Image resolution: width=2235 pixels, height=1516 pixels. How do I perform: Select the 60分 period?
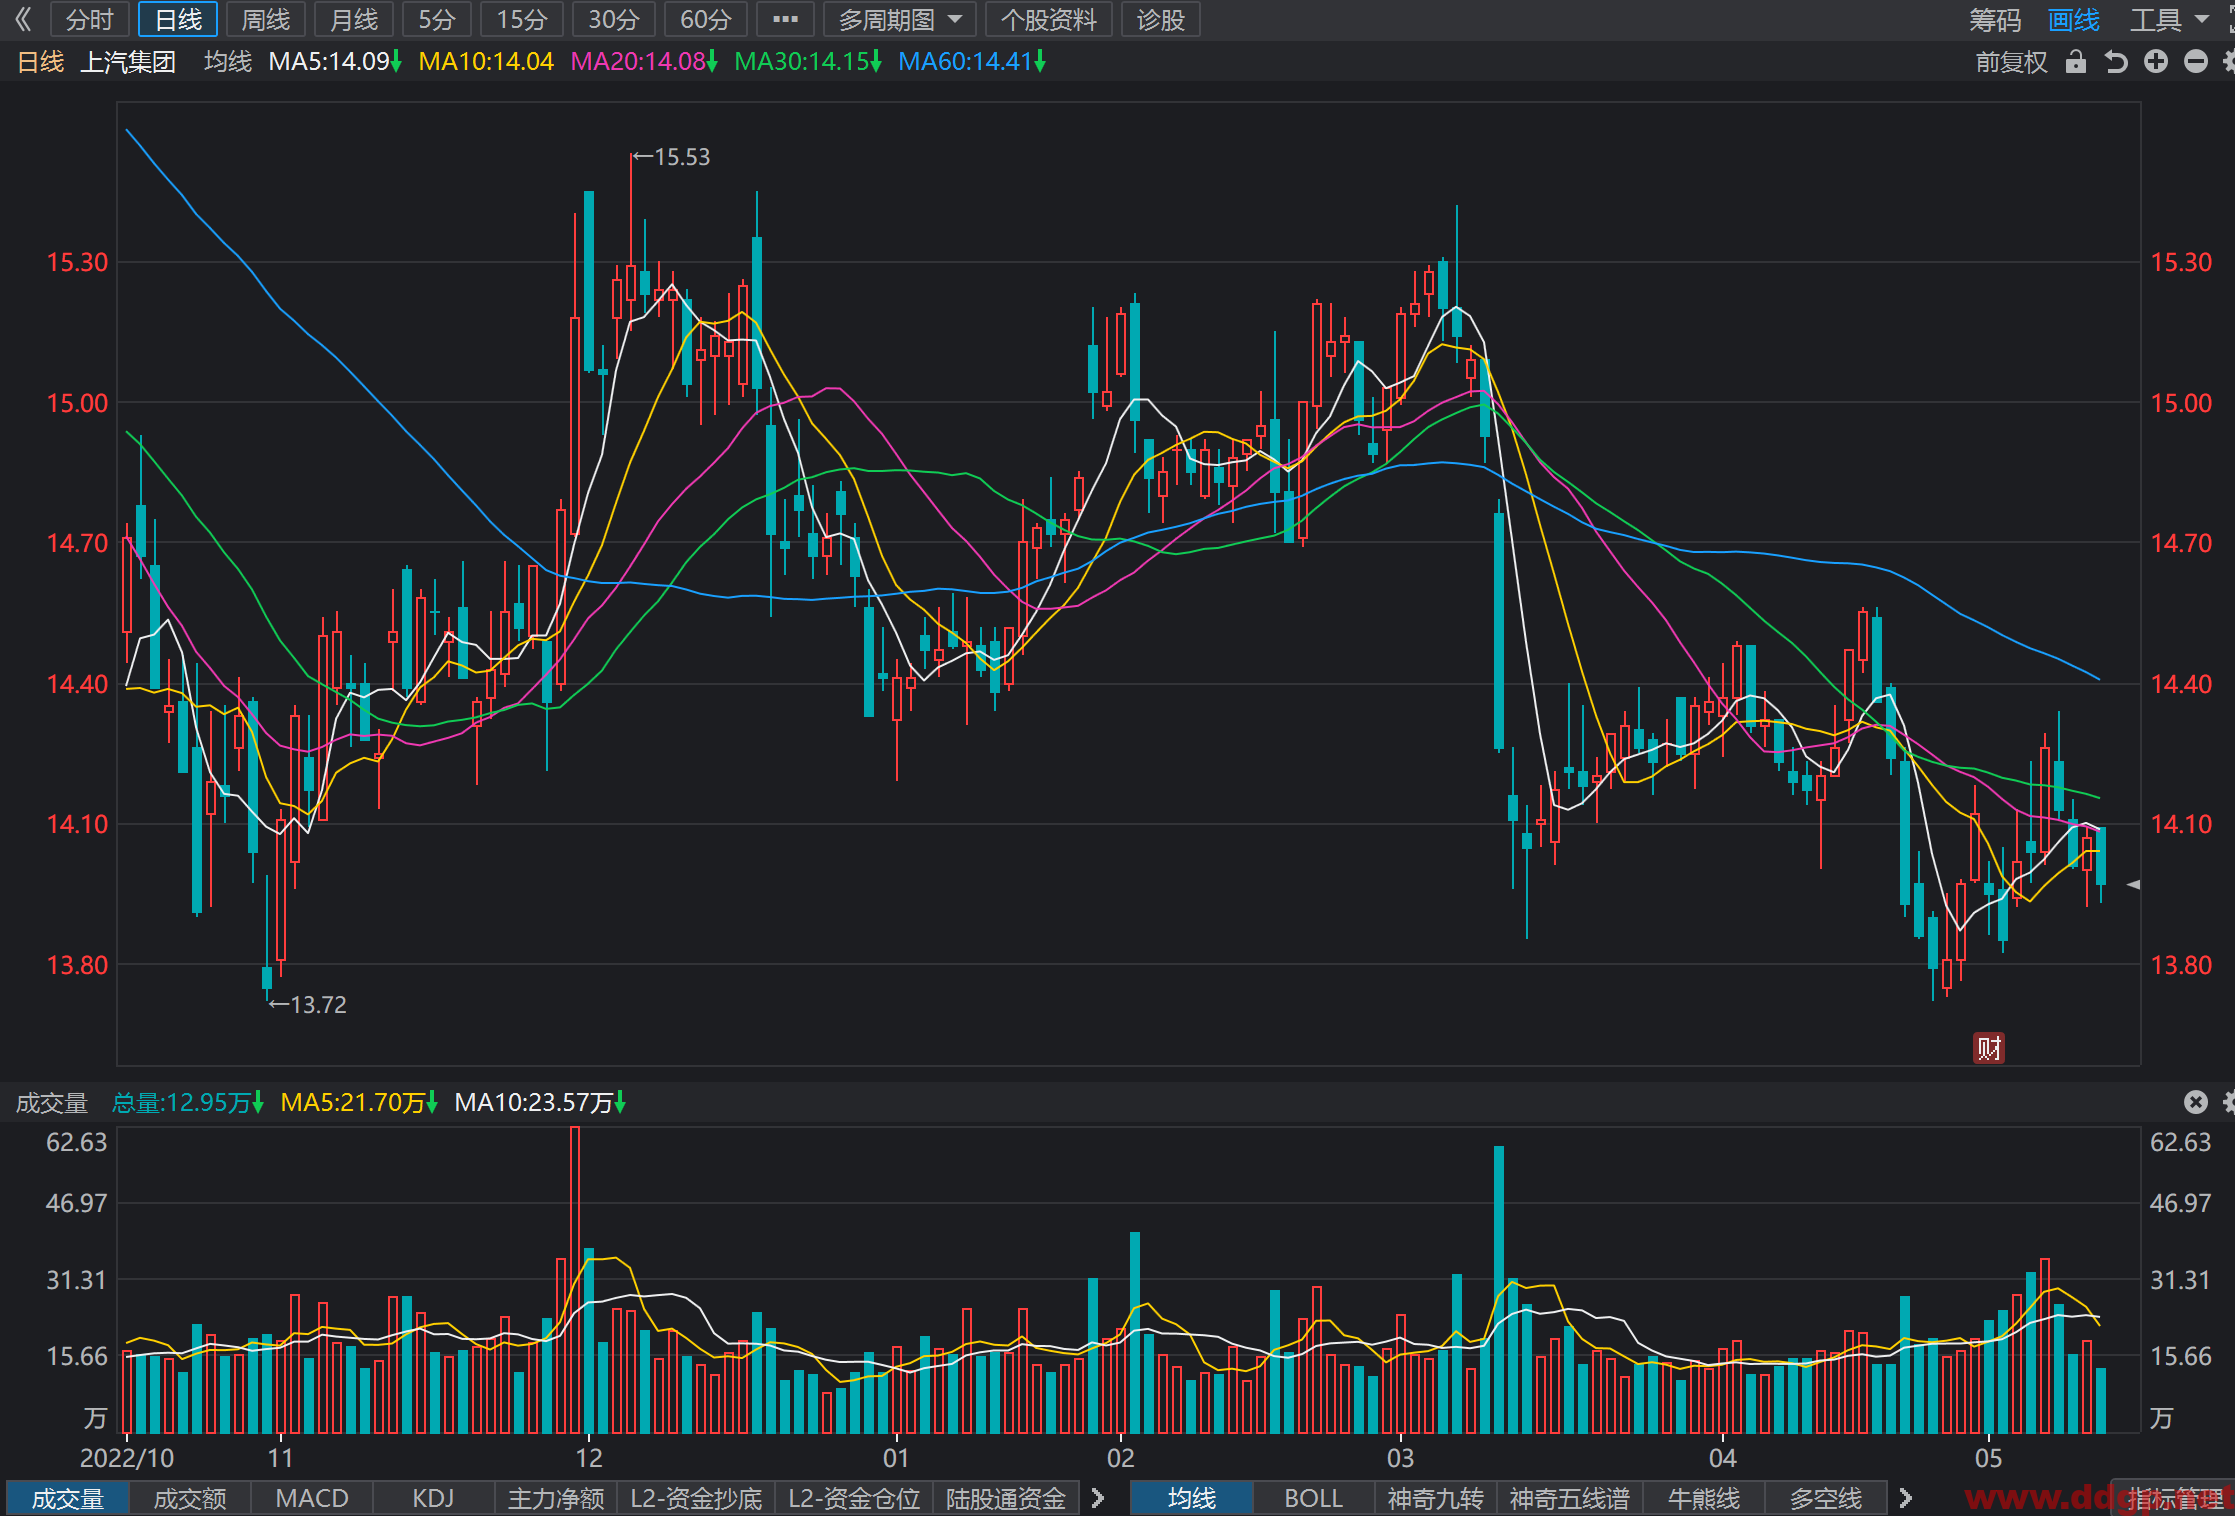(x=706, y=19)
